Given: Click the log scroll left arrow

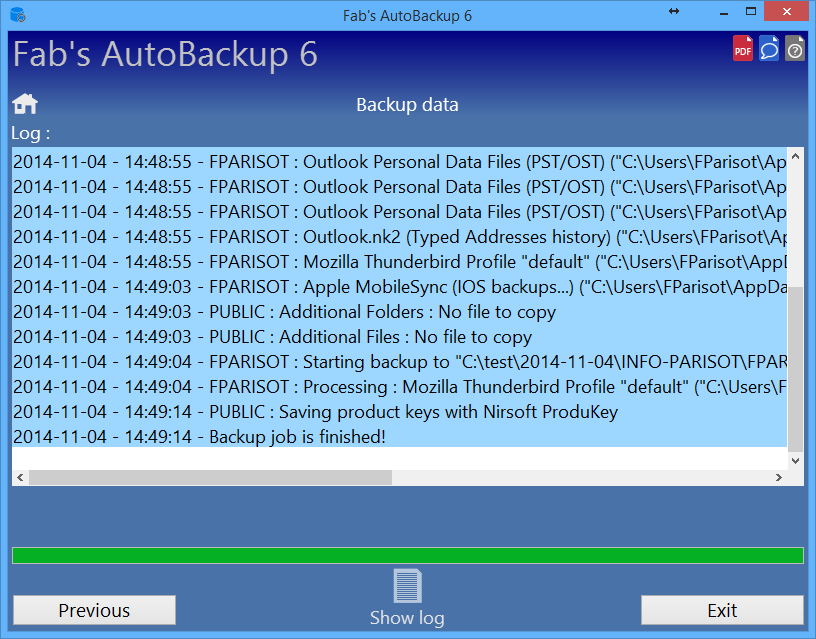Looking at the screenshot, I should tap(20, 478).
